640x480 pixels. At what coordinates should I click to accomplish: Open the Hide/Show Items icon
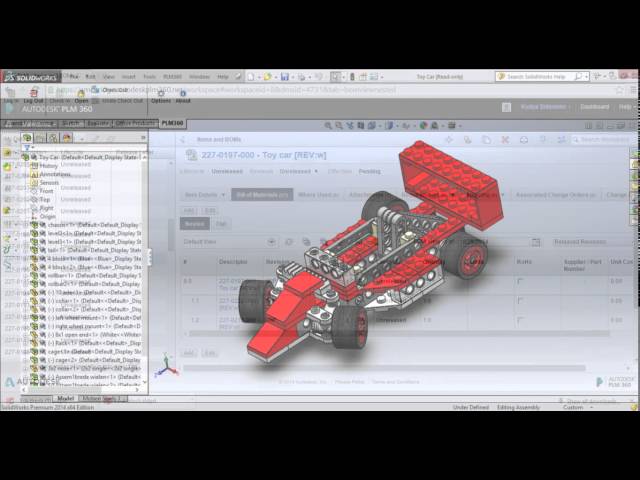tap(406, 126)
